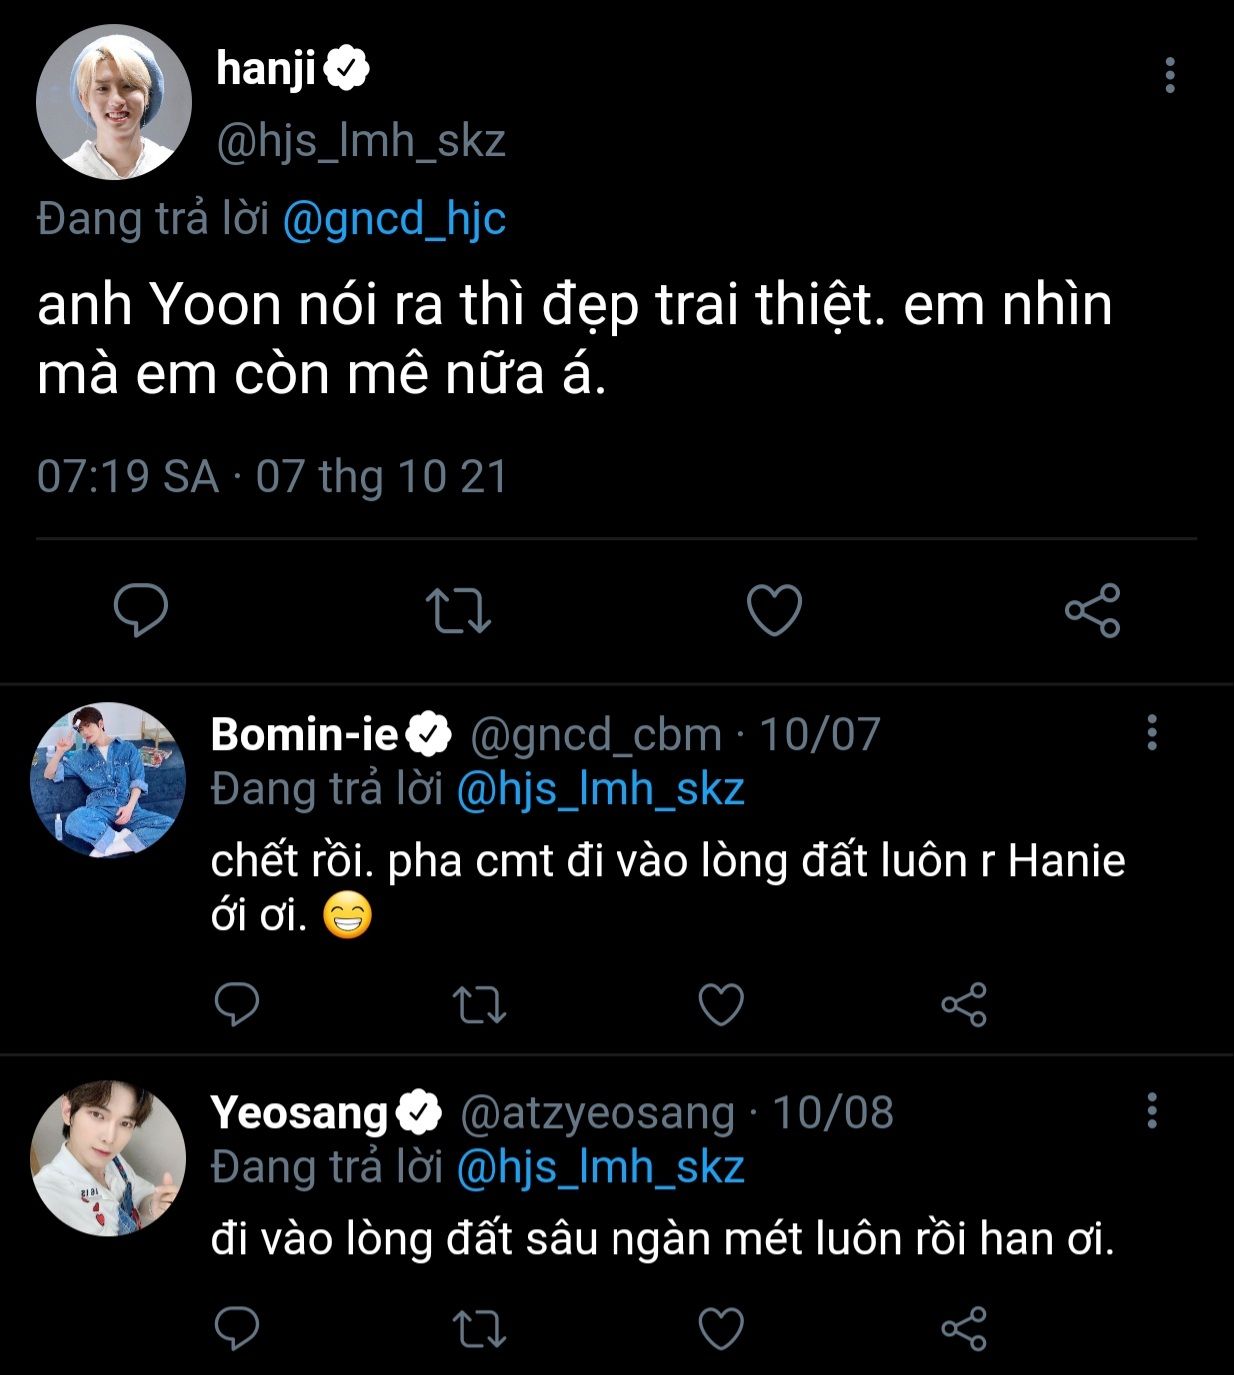Open overflow menu on Yeosang's reply
This screenshot has width=1234, height=1375.
(1152, 1110)
